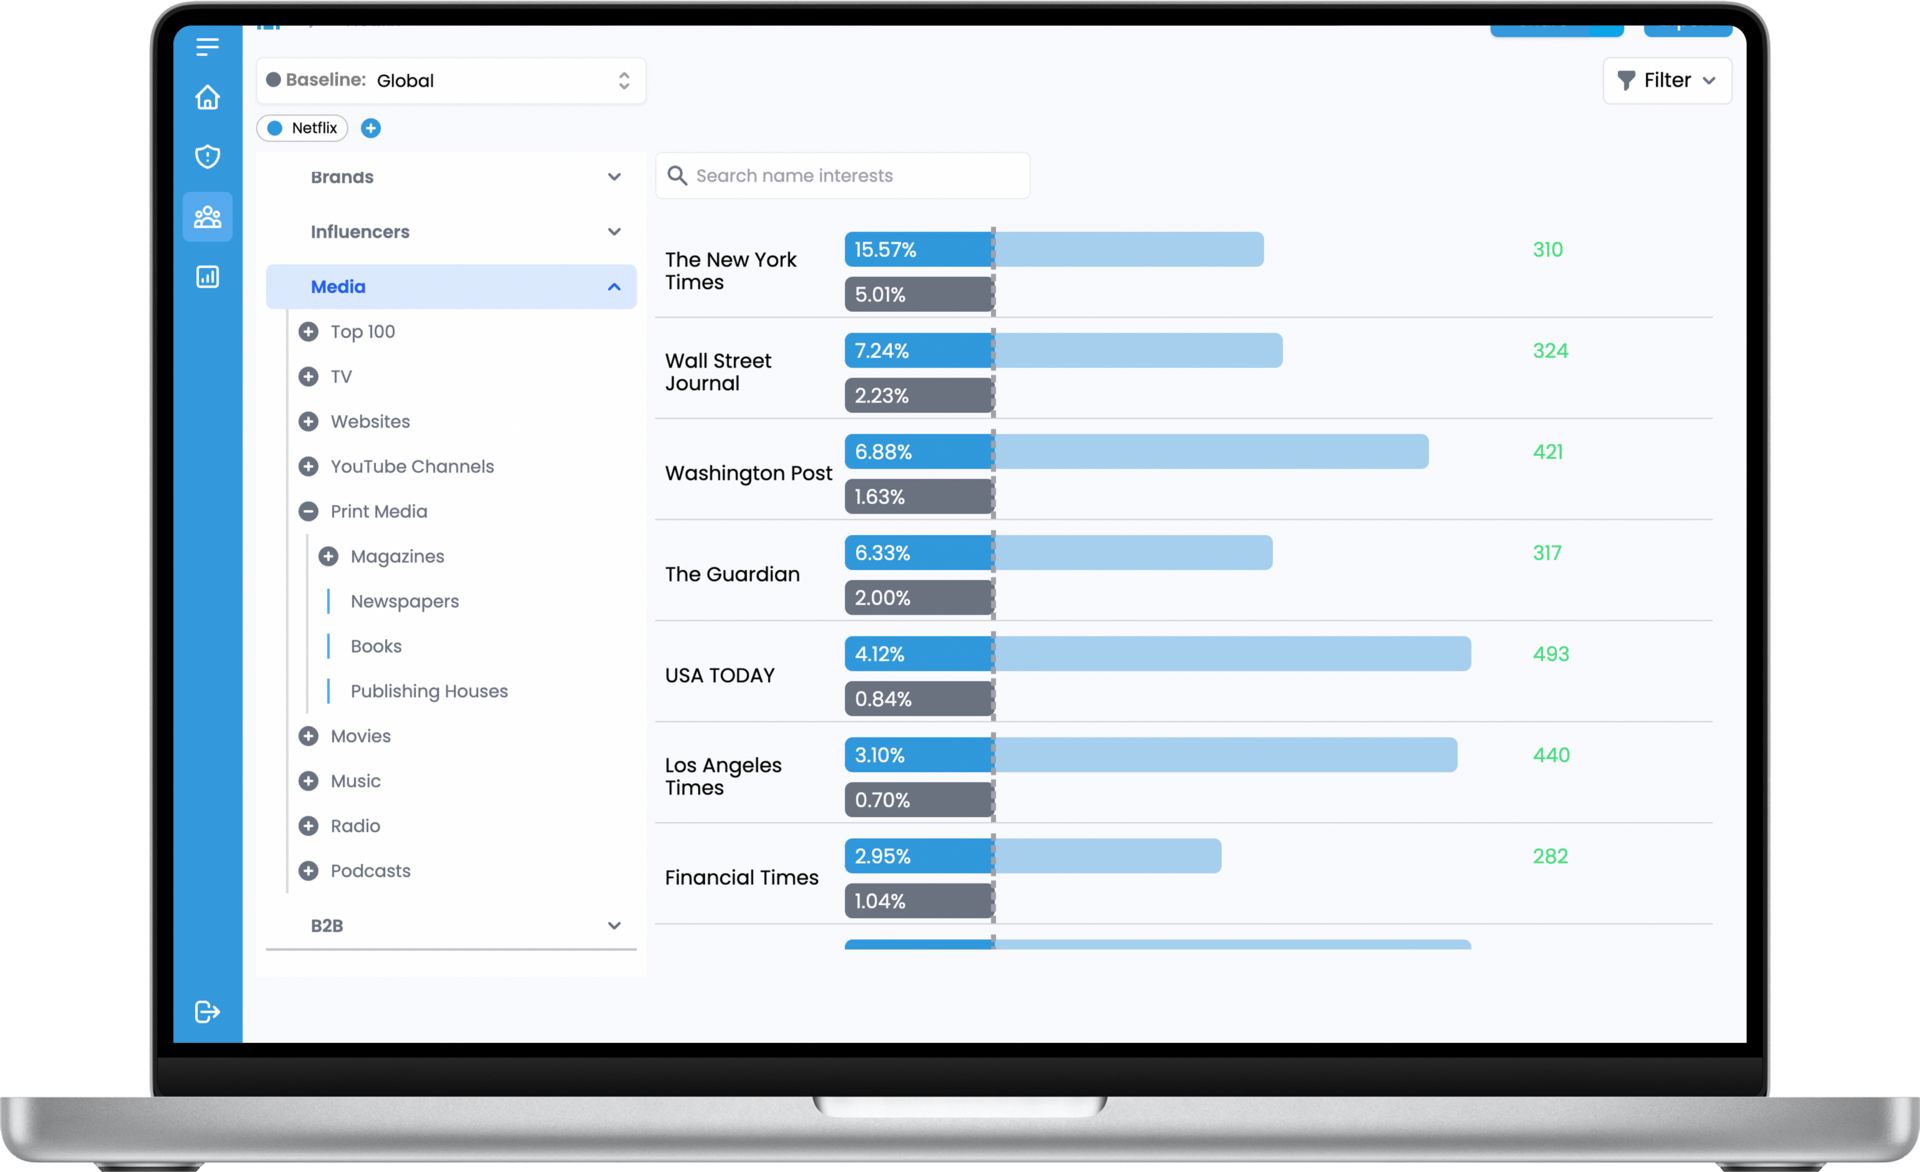Go to the Home sidebar icon
This screenshot has height=1172, width=1920.
(x=207, y=97)
